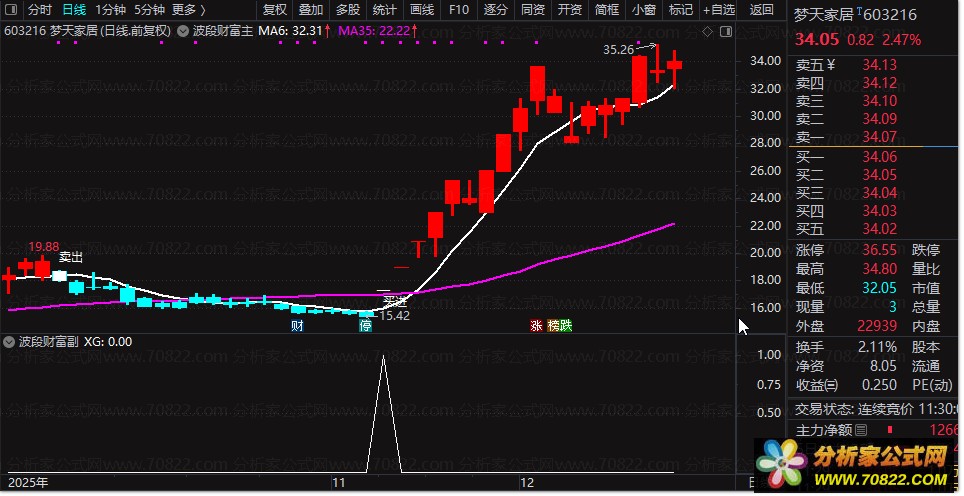Click the 同资 toolbar button
964x496 pixels.
tap(532, 10)
